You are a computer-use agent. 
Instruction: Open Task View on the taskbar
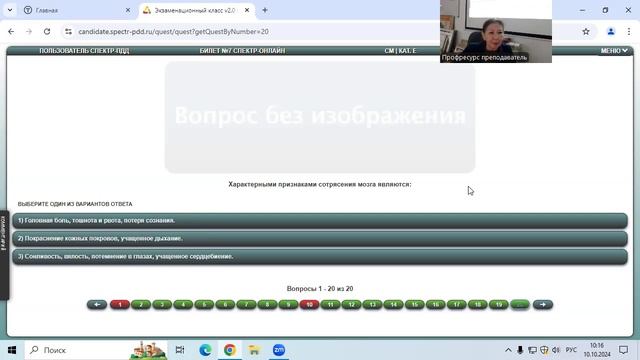180,350
